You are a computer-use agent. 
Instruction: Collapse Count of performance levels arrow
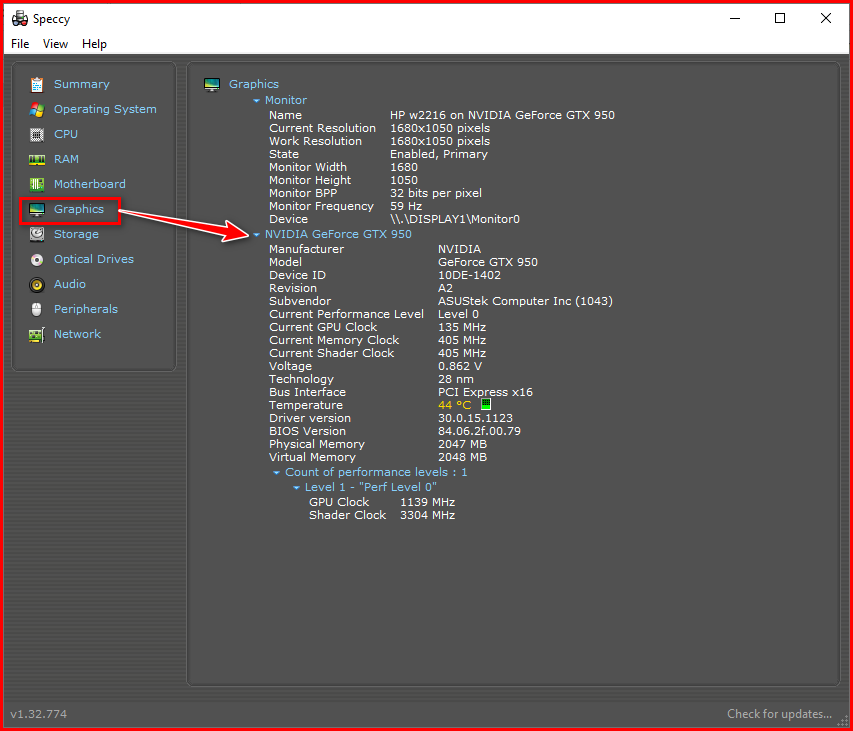(x=276, y=473)
